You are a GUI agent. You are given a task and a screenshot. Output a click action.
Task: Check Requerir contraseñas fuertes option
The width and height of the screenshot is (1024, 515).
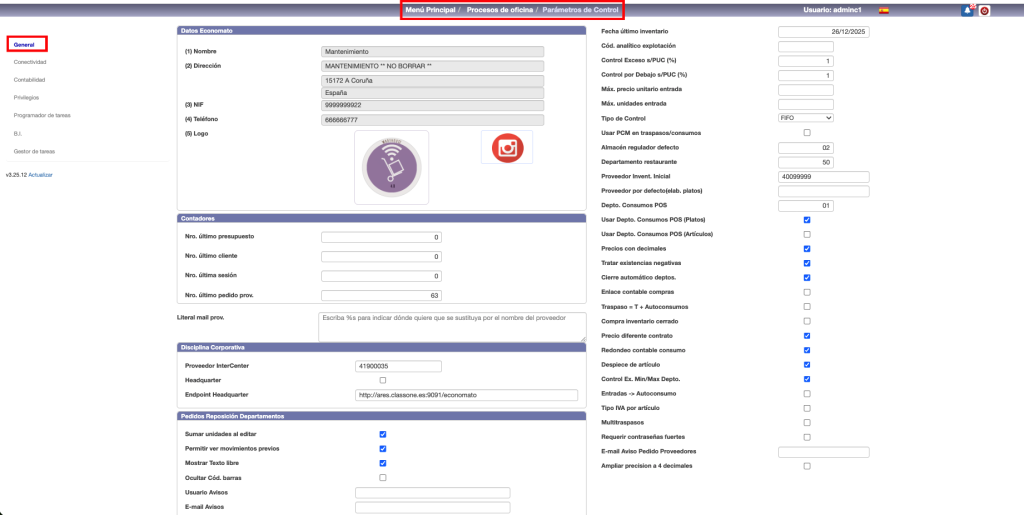(x=807, y=437)
